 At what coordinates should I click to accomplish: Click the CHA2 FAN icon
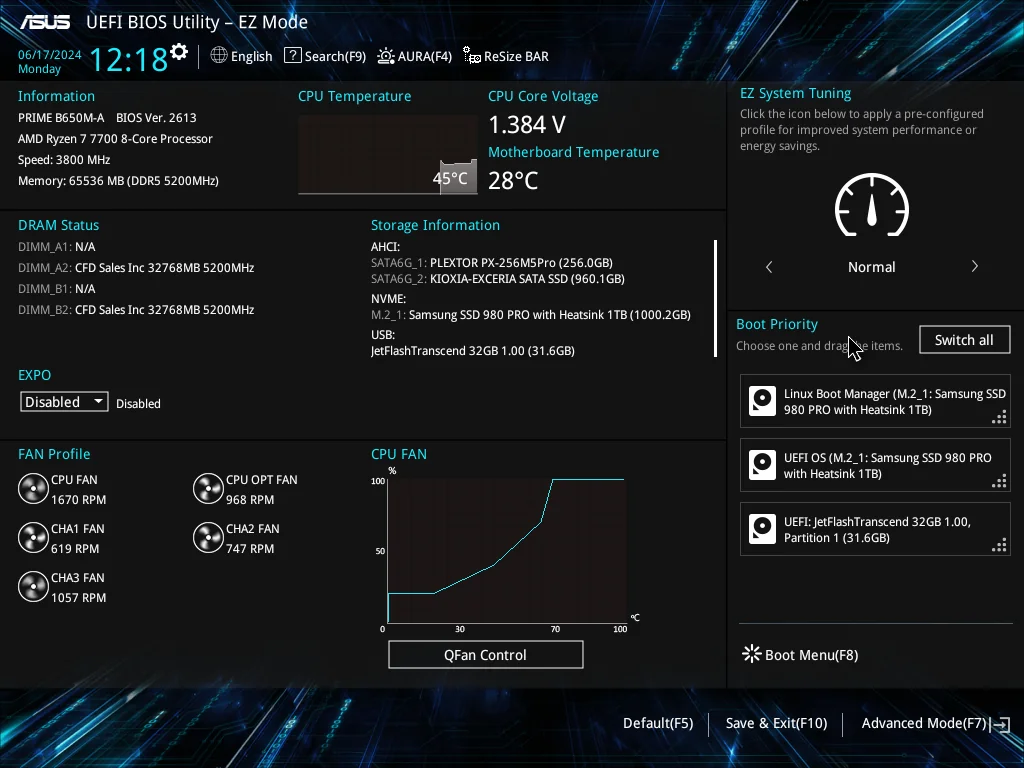click(x=208, y=537)
